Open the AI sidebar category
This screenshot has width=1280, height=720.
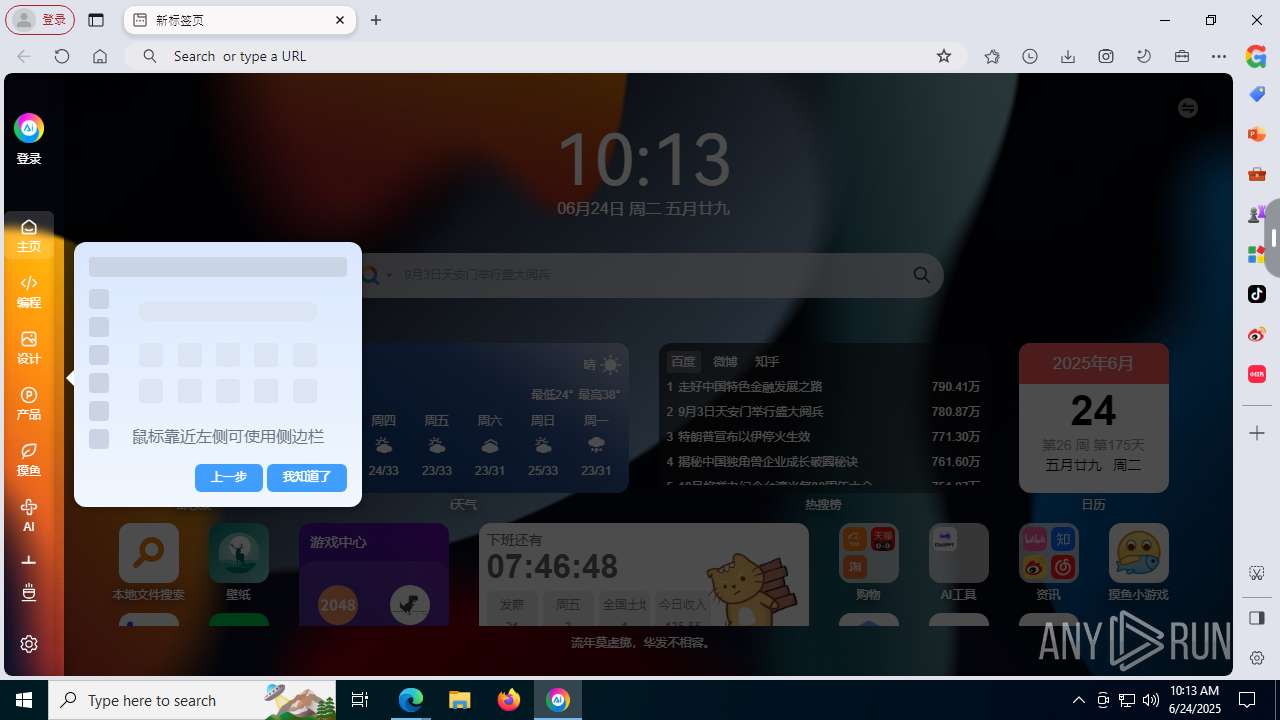click(x=29, y=516)
